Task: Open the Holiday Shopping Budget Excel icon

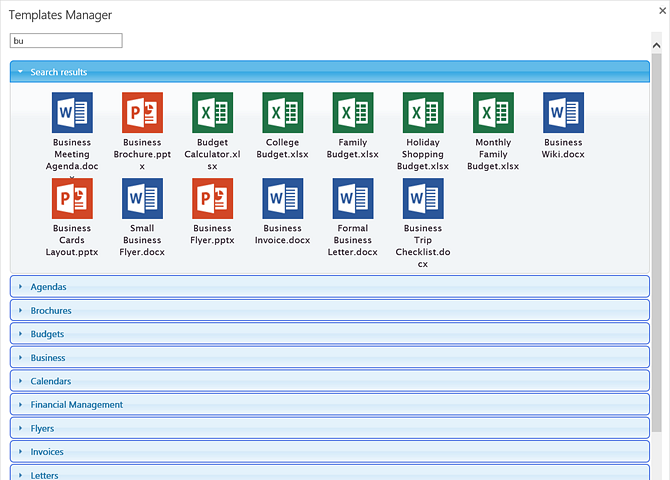Action: (423, 112)
